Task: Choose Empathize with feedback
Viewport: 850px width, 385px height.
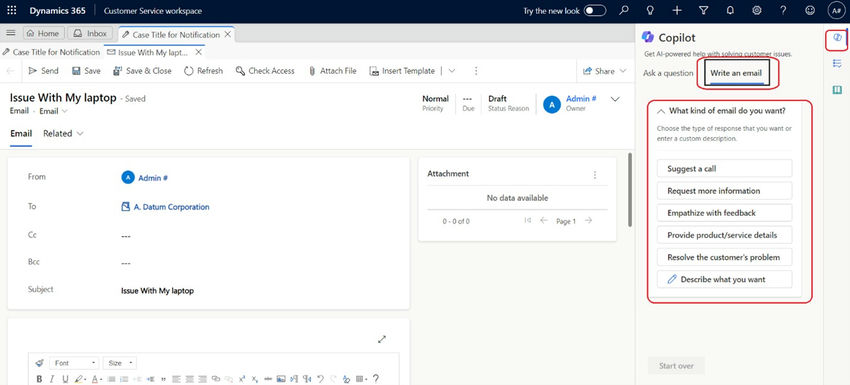Action: click(x=724, y=213)
